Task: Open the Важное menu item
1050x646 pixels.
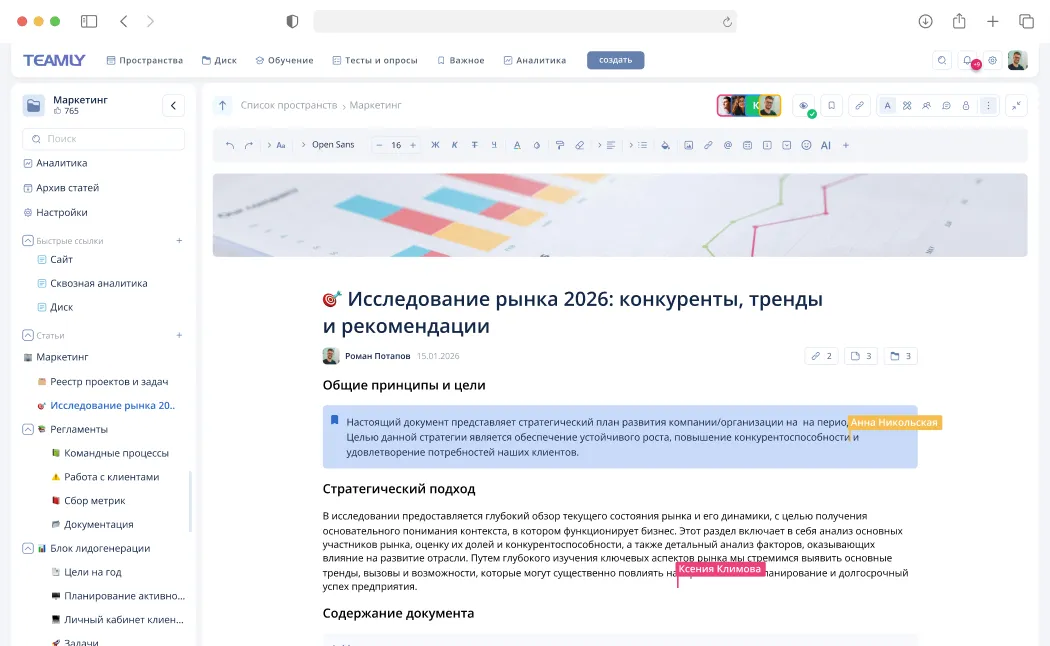Action: (x=461, y=60)
